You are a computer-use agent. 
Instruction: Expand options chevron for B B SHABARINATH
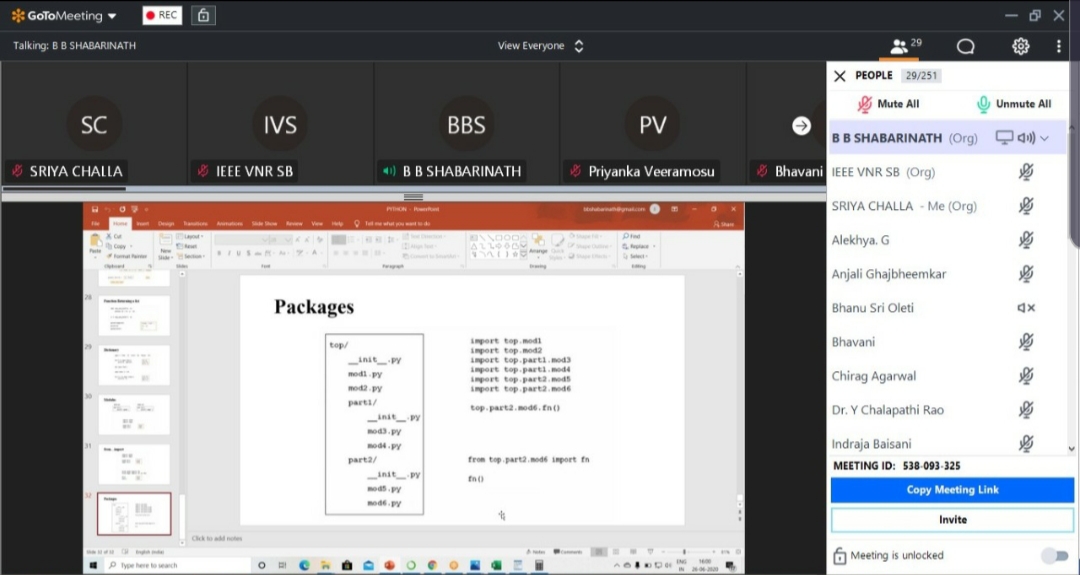point(1045,138)
